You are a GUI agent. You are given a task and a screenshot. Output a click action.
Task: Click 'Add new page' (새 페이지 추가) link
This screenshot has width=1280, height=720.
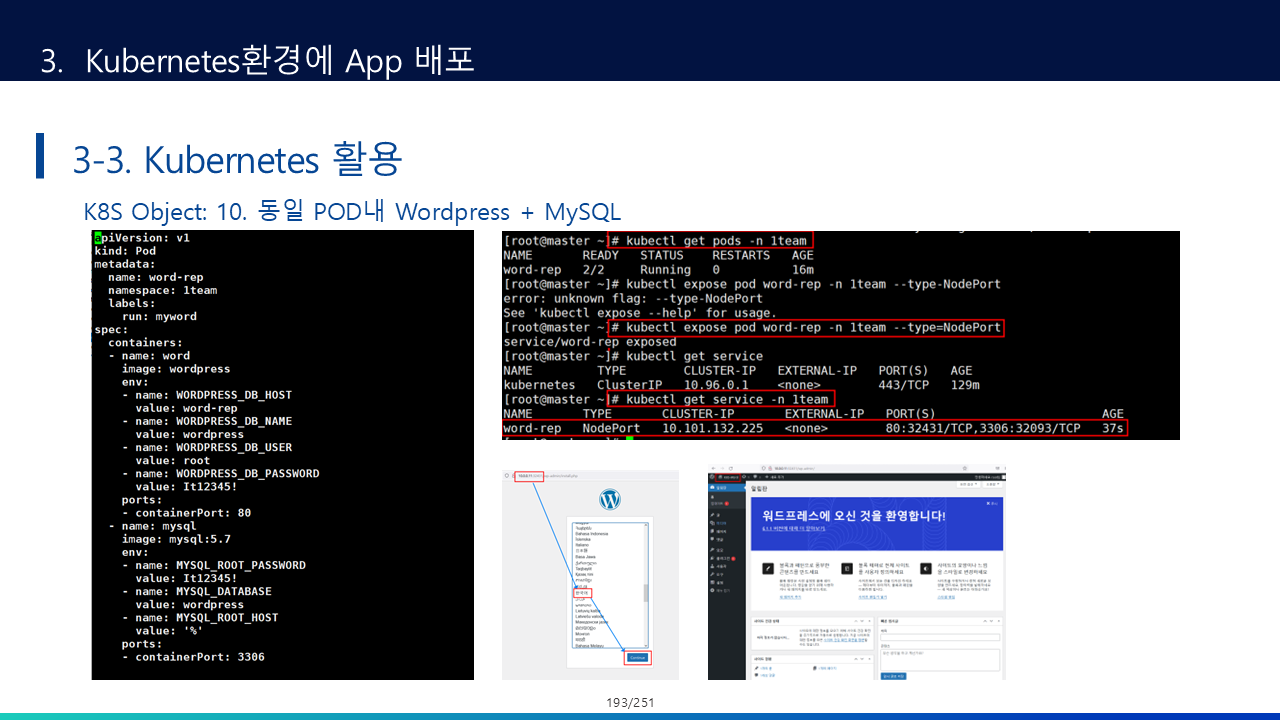pos(790,597)
